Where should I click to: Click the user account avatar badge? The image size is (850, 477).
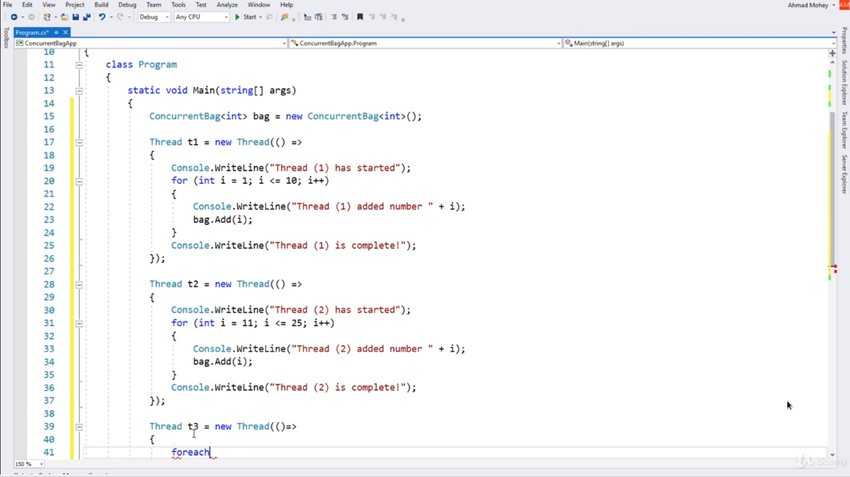[845, 5]
